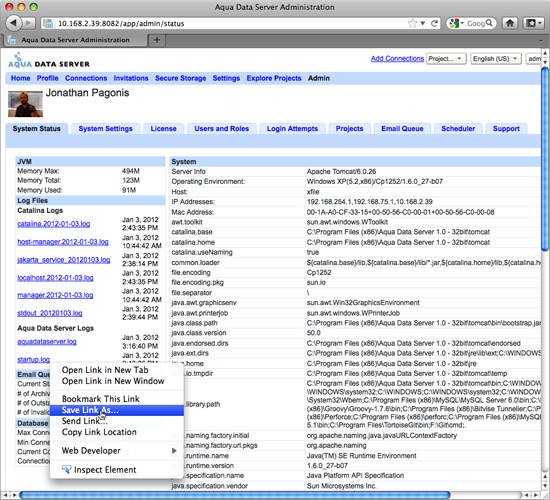The image size is (550, 500).
Task: Click the browser Forward arrow button
Action: (x=29, y=24)
